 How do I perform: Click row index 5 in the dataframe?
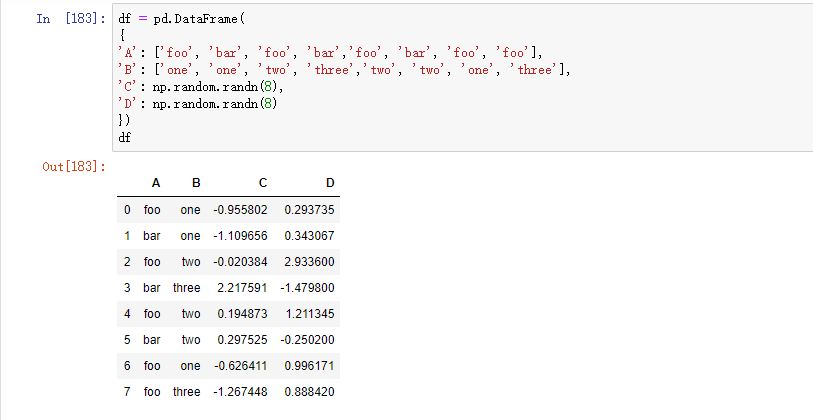coord(127,339)
